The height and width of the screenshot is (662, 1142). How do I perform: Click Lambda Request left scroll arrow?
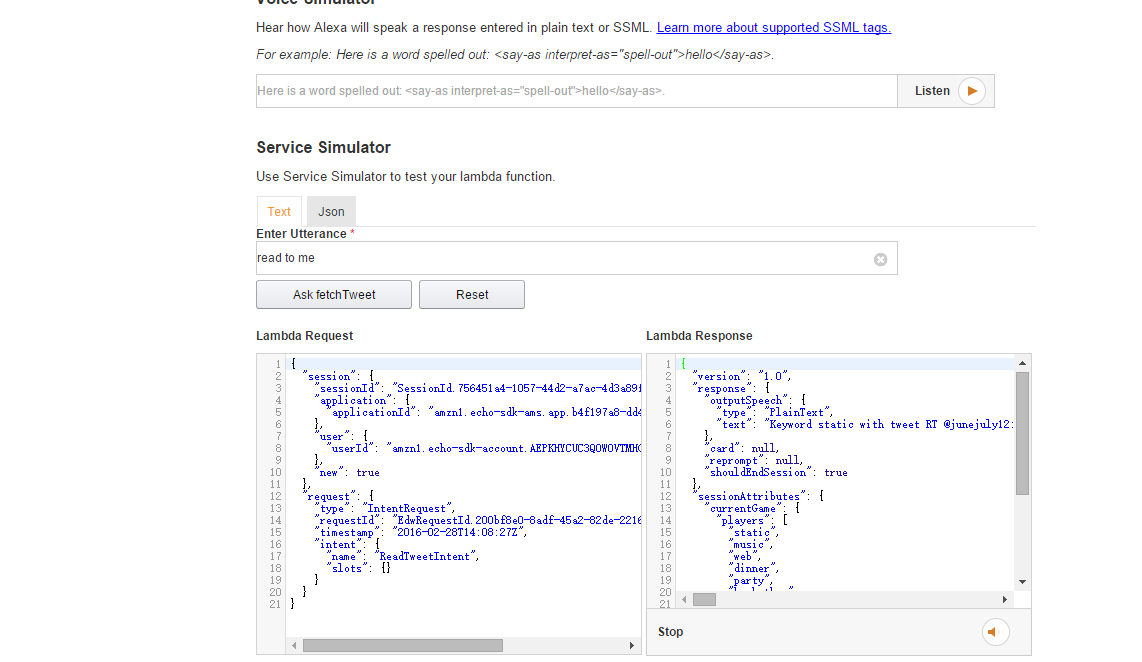pyautogui.click(x=294, y=645)
